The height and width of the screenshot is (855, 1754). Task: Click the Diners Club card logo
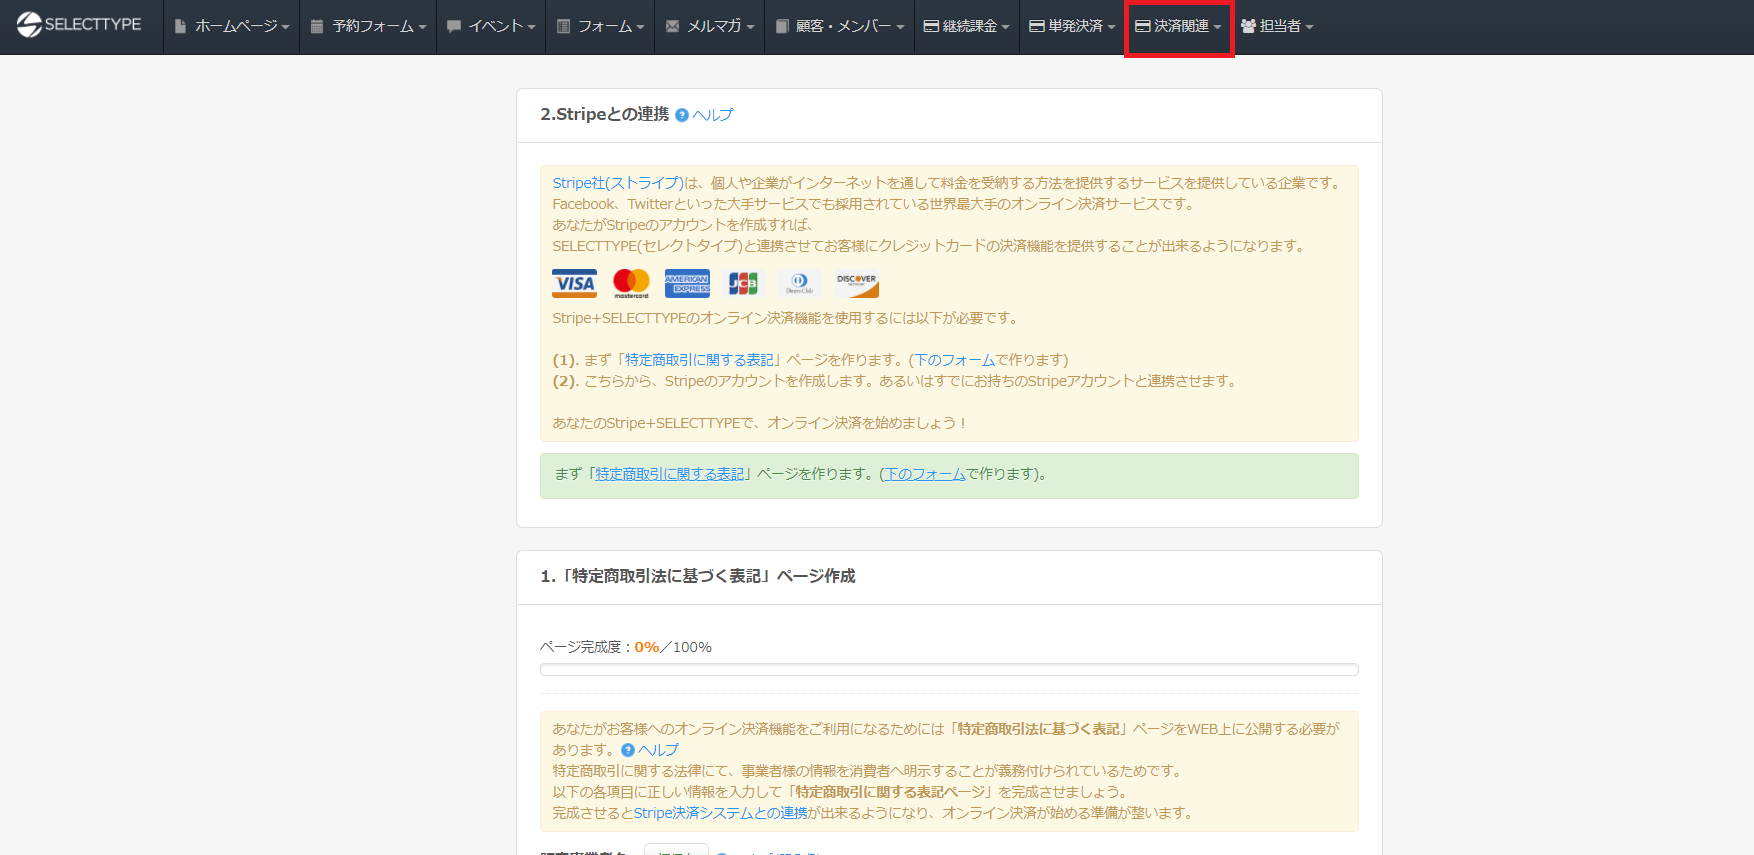point(800,283)
